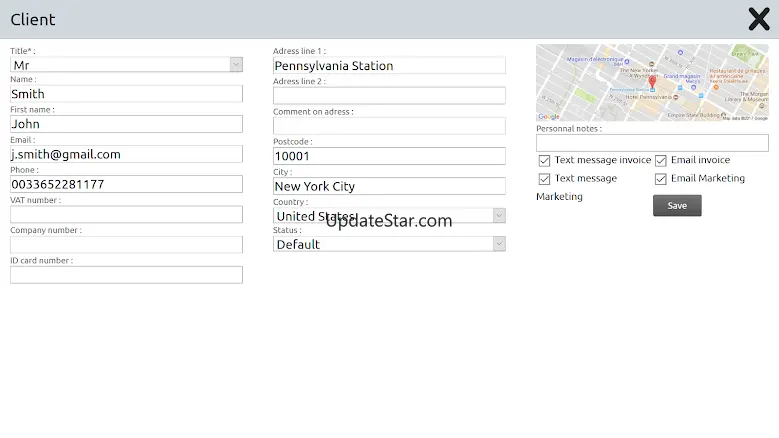
Task: Toggle the Text message Marketing checkbox
Action: tap(544, 179)
